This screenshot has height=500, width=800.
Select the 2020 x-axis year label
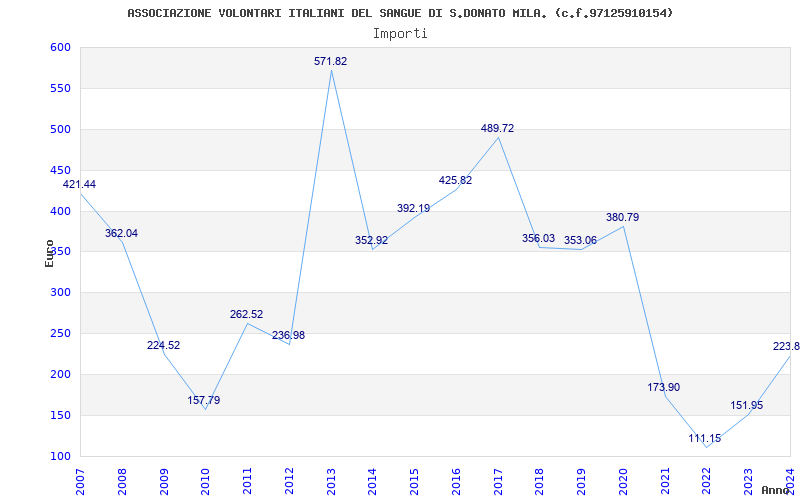(x=623, y=482)
